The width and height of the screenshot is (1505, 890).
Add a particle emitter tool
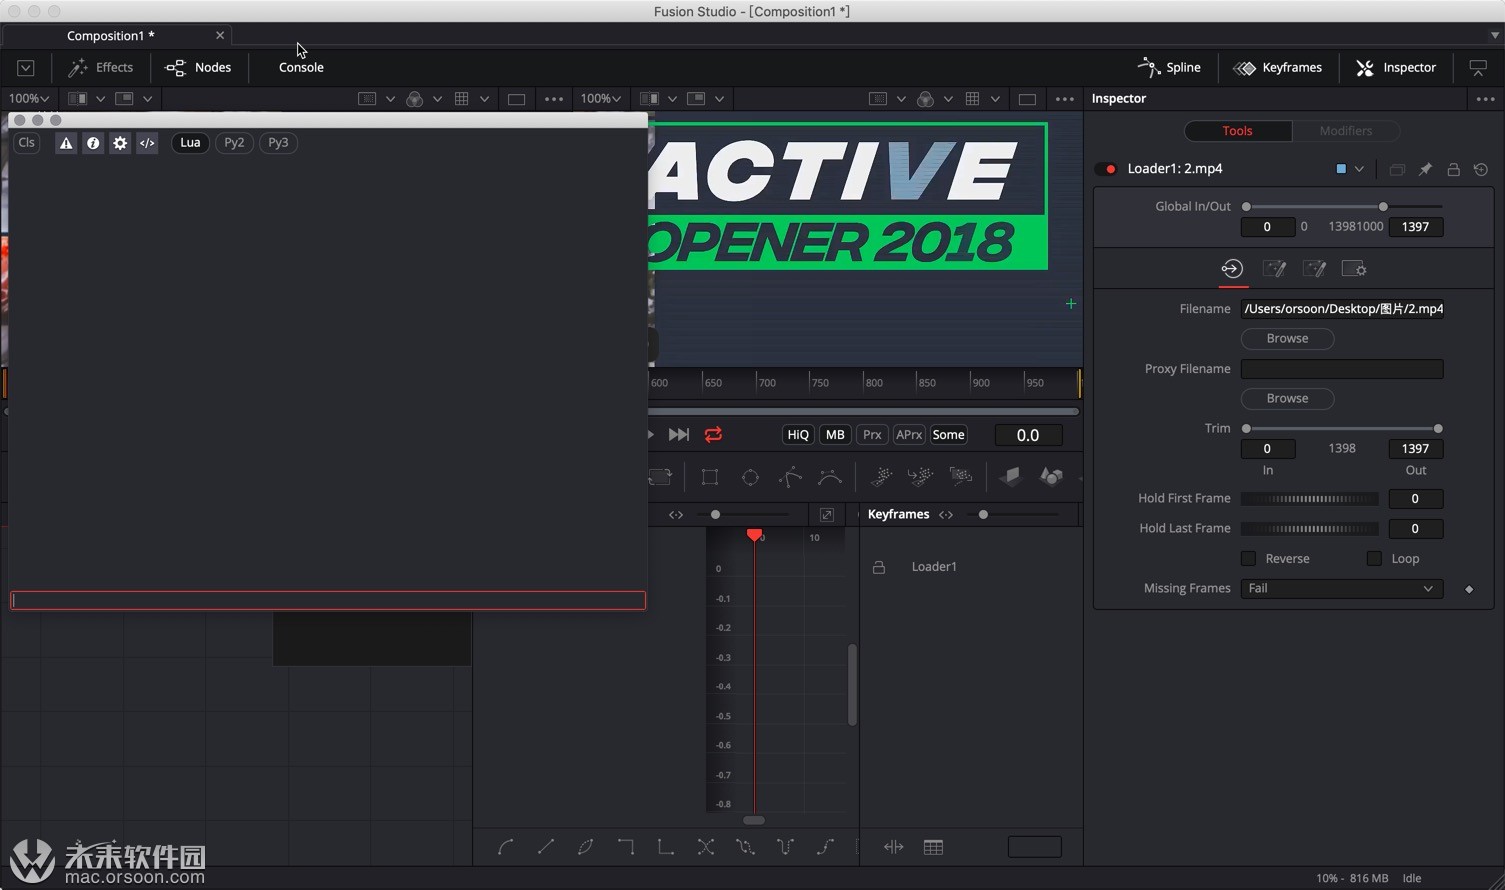click(881, 477)
